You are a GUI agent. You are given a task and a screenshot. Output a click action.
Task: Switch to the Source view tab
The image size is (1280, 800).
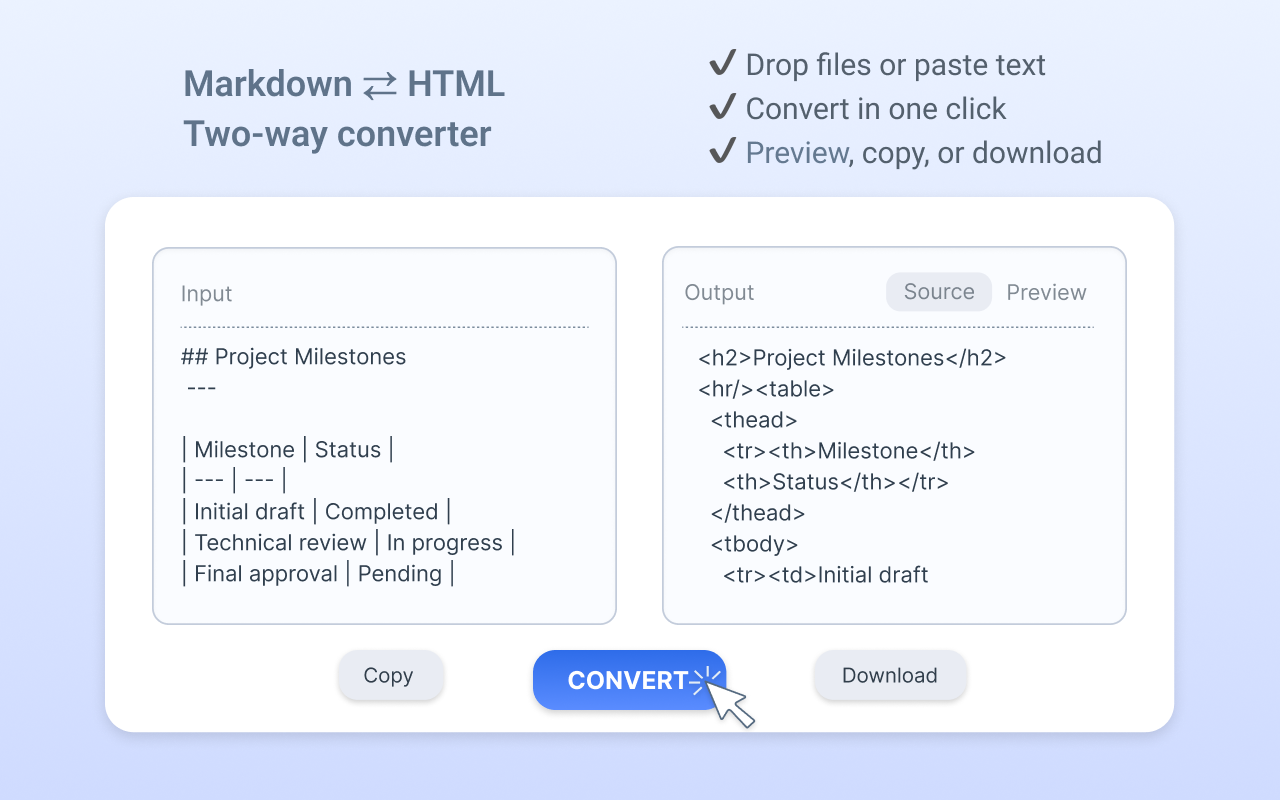[939, 292]
